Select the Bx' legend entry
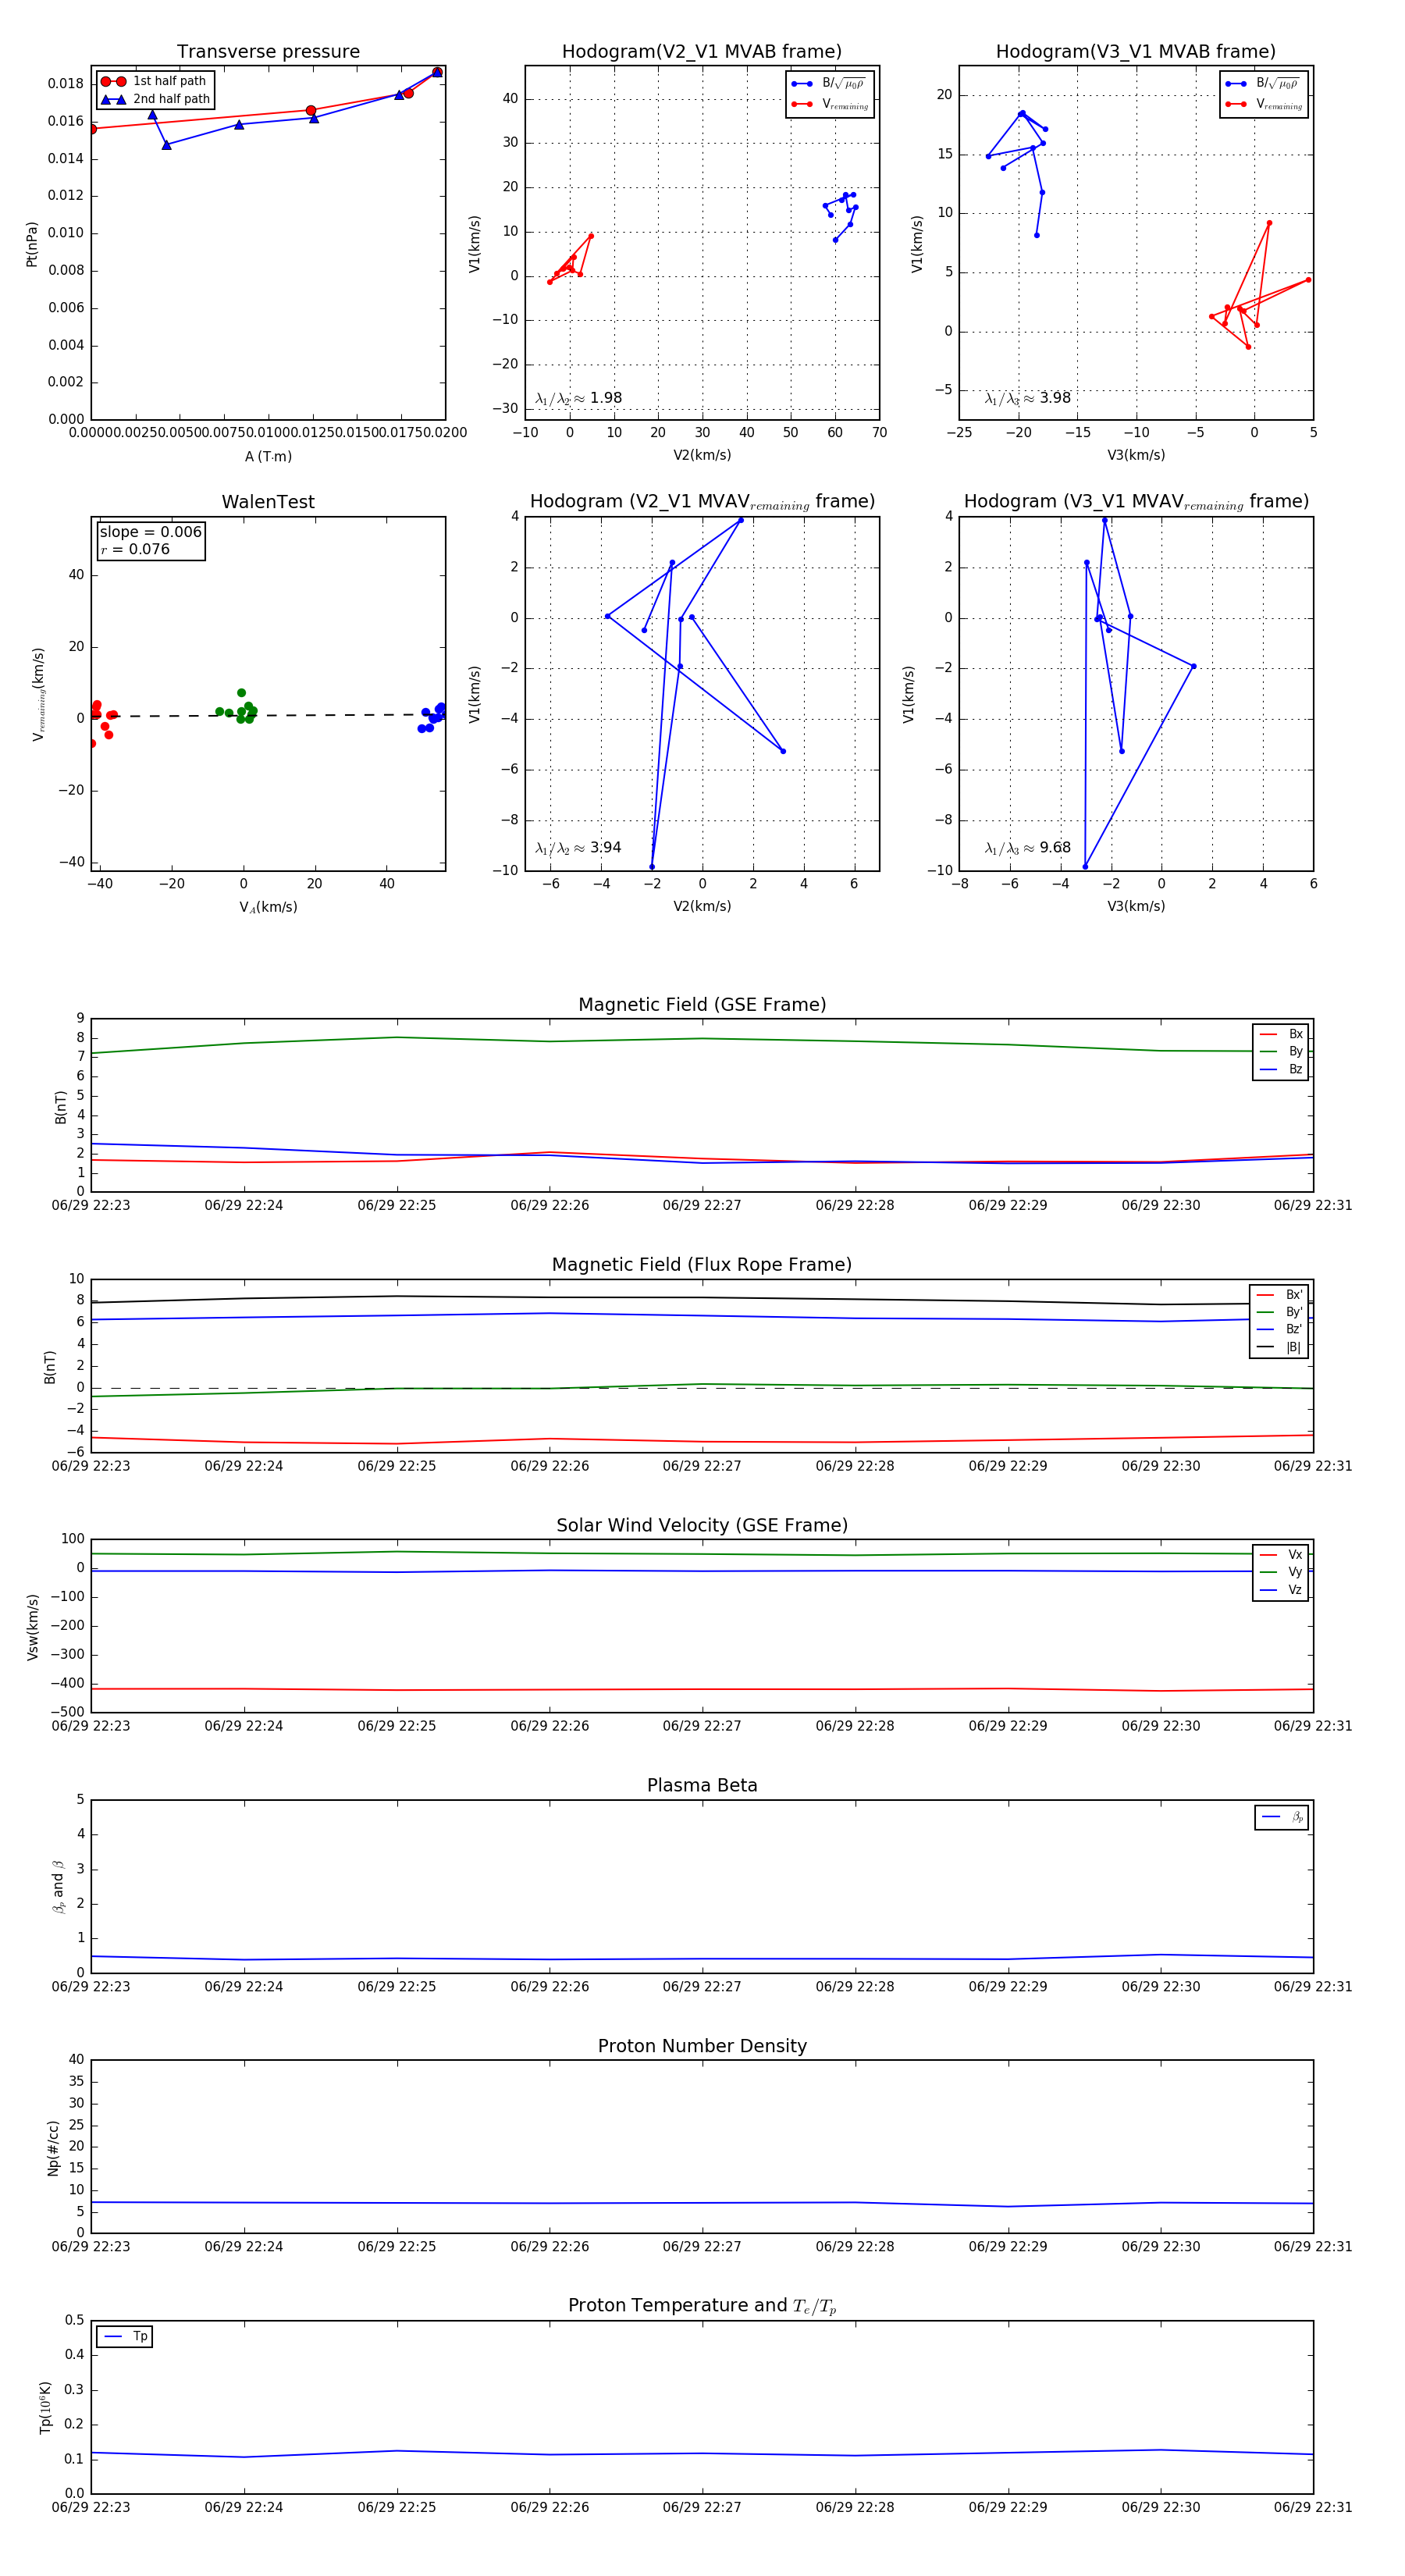The image size is (1405, 2576). [x=1279, y=1295]
